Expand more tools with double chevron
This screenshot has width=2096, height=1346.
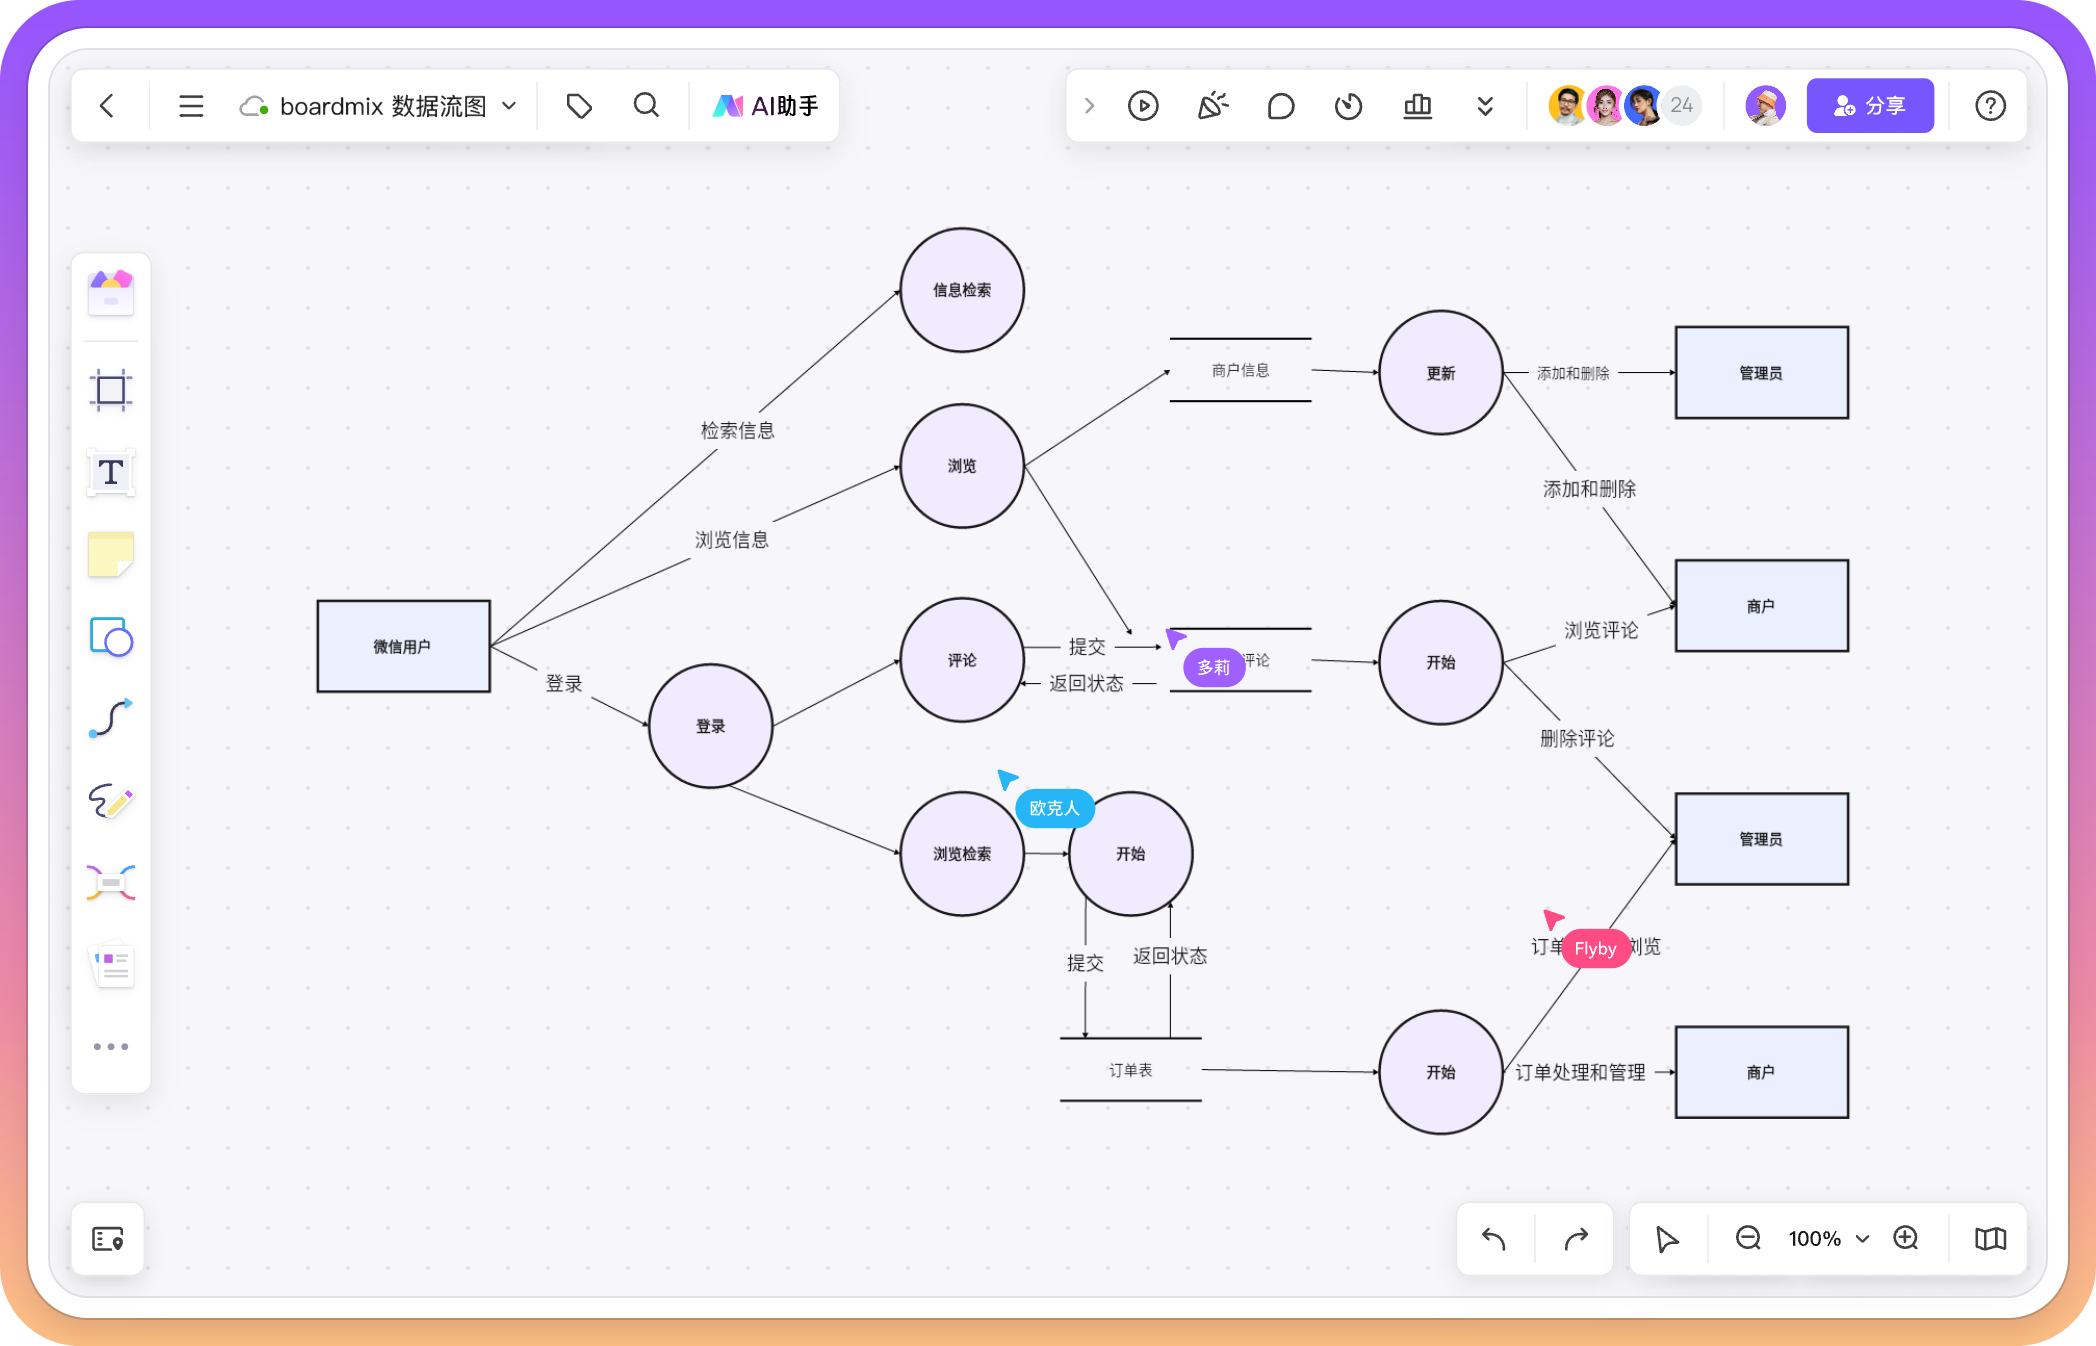[1485, 106]
